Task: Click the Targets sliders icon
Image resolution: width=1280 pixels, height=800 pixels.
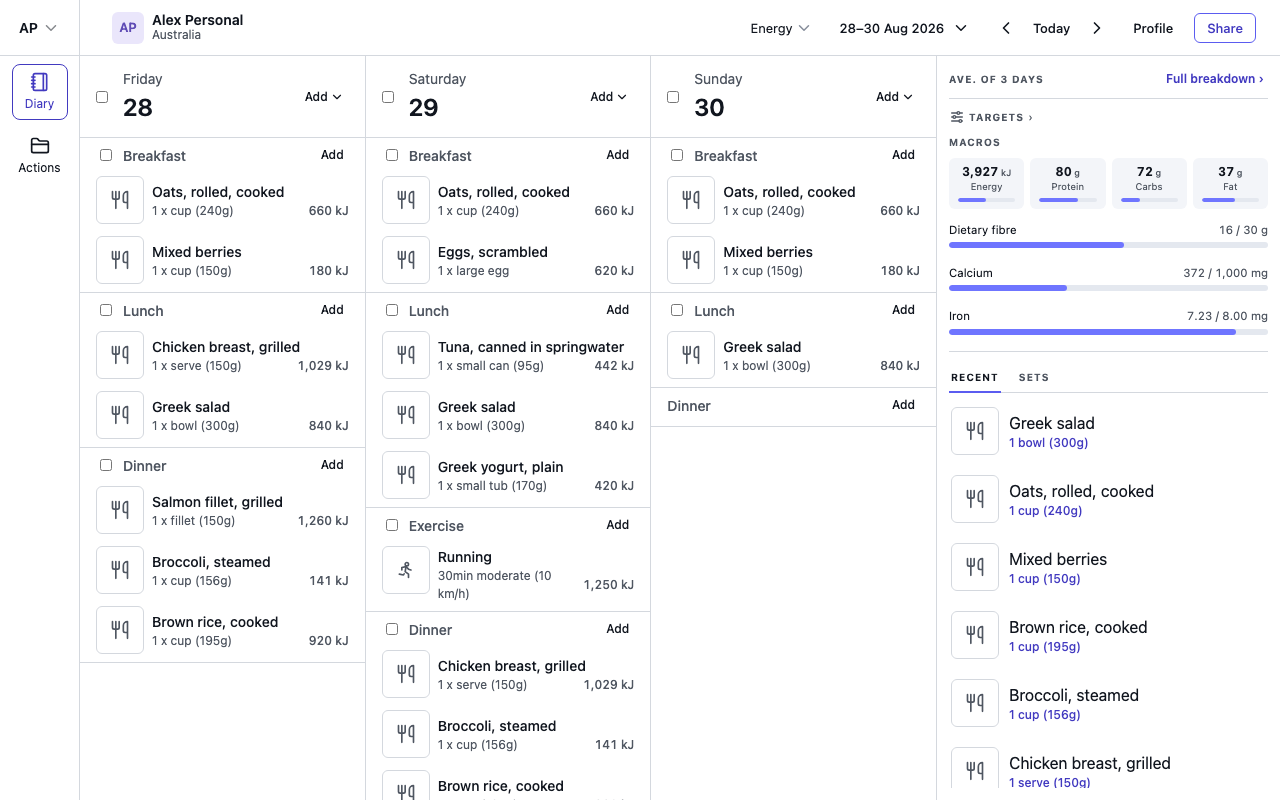Action: click(x=957, y=117)
